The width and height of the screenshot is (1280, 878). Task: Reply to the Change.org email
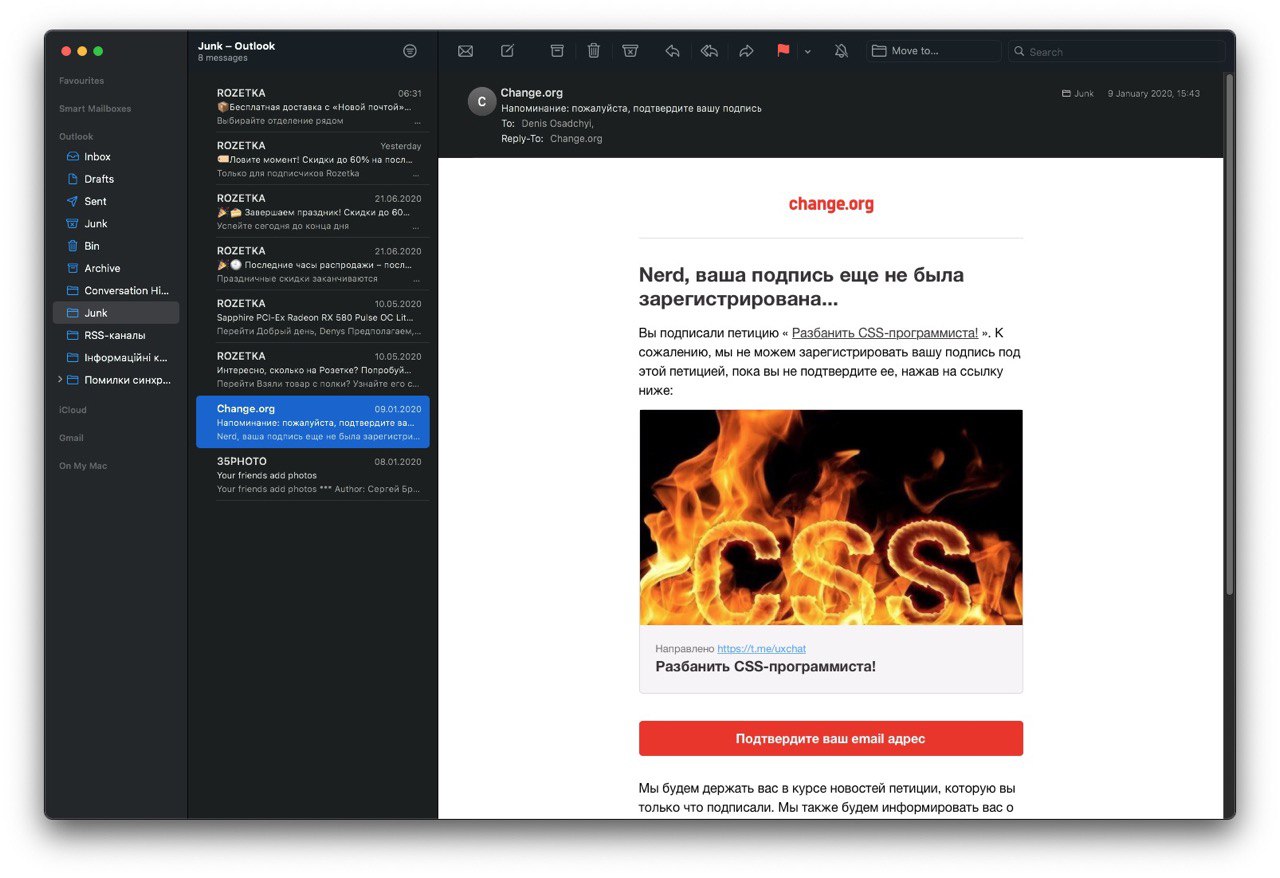672,51
